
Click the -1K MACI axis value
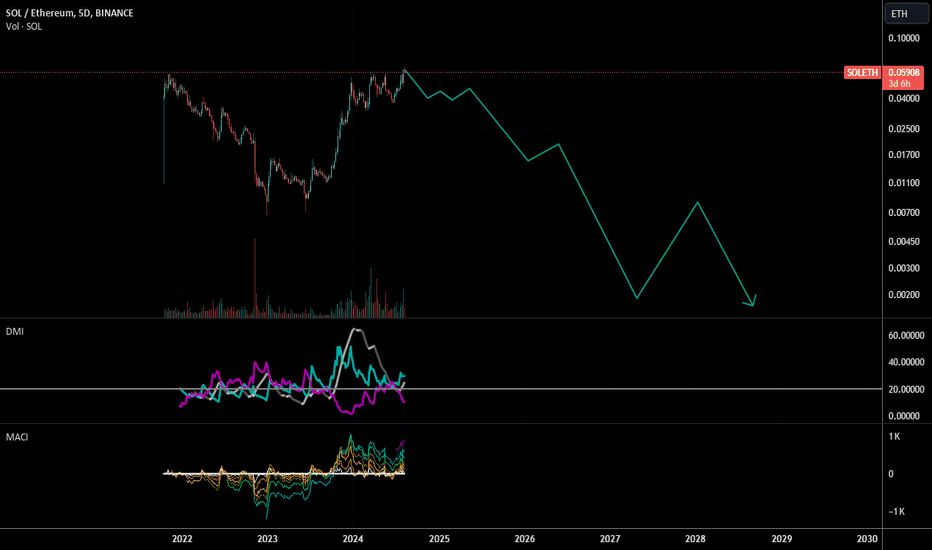(x=896, y=511)
